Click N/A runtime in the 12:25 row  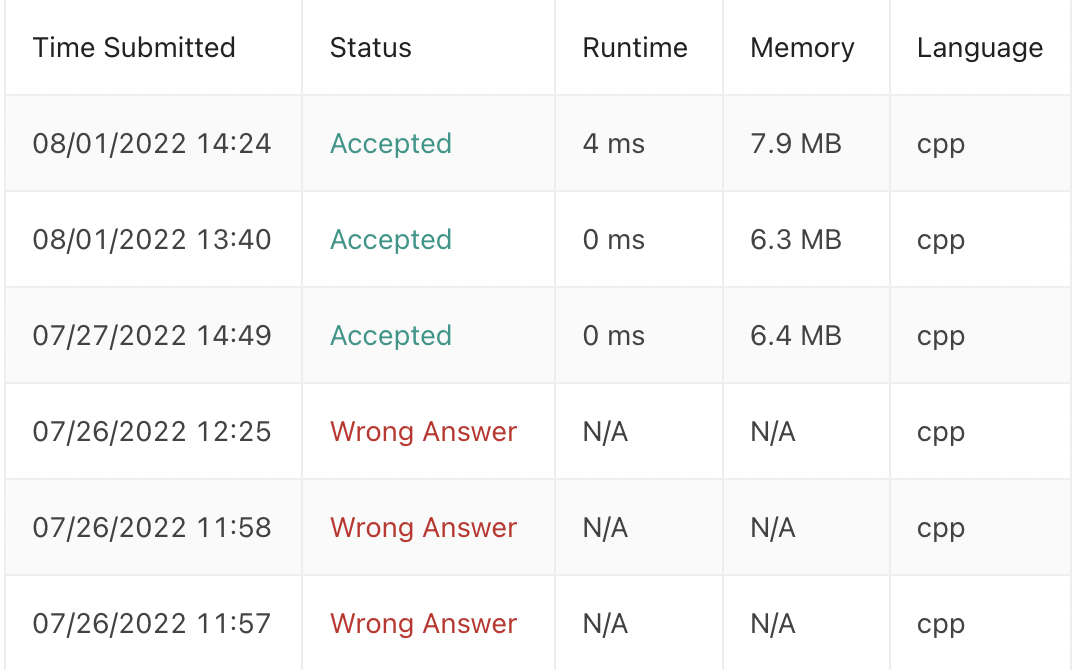pos(605,432)
